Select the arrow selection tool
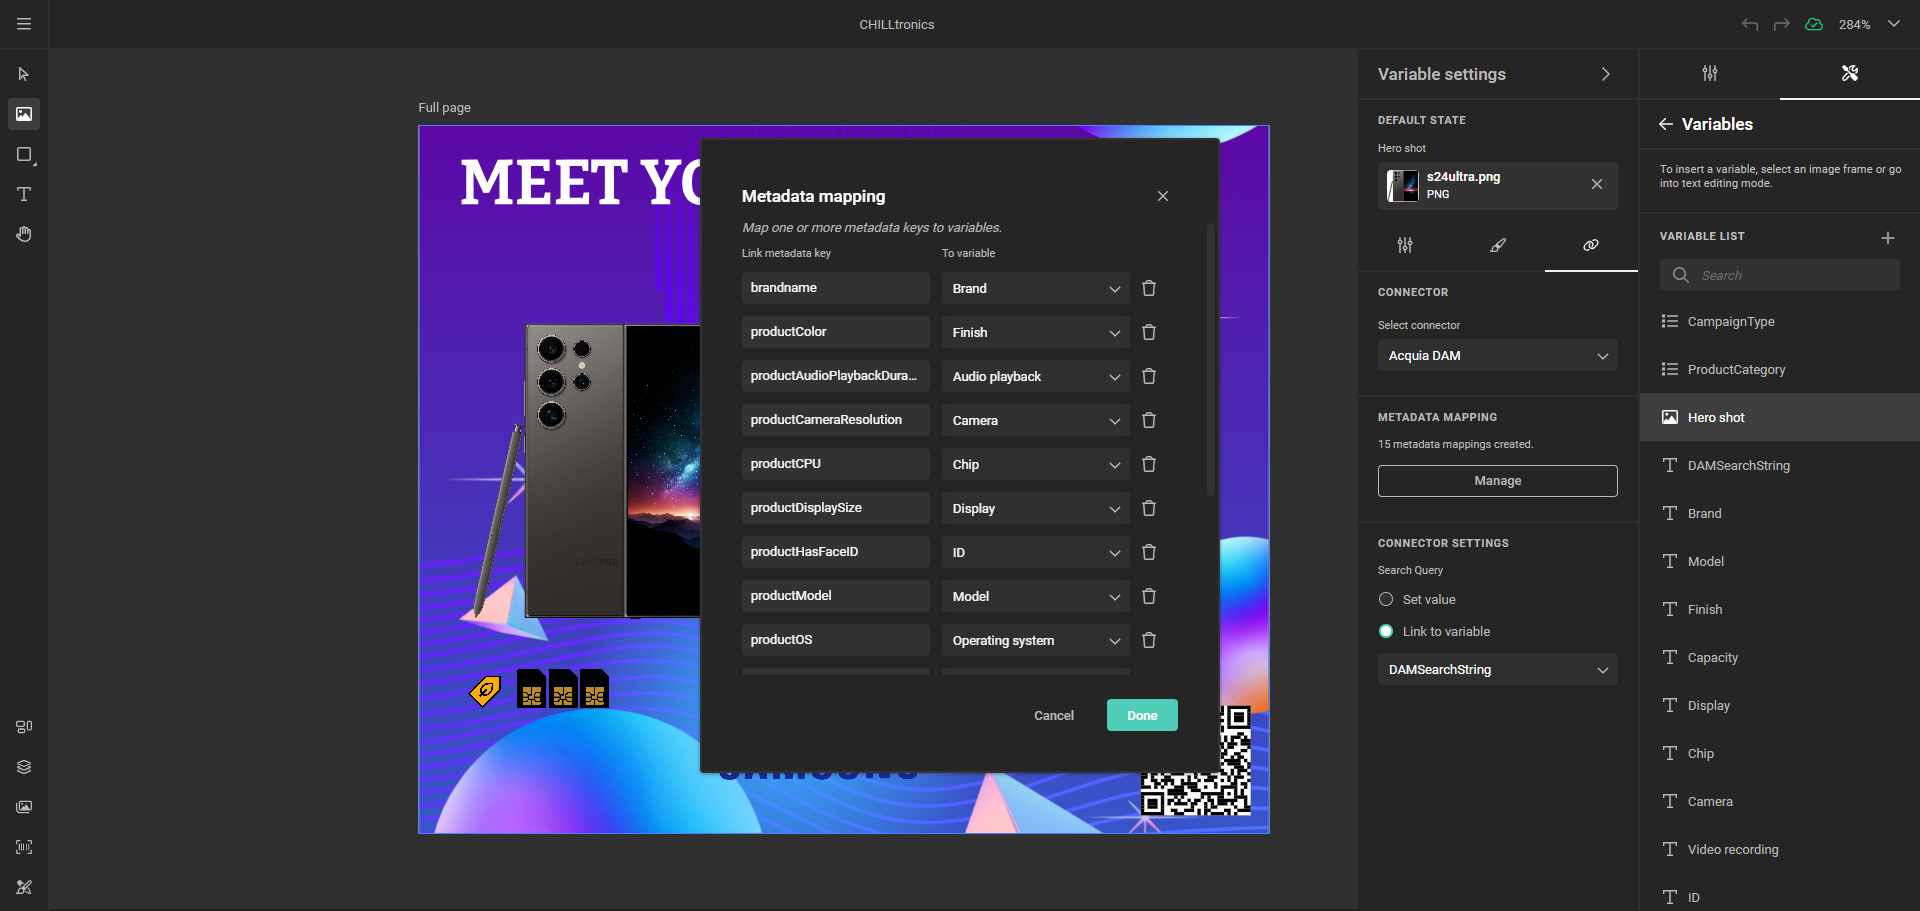Viewport: 1920px width, 911px height. pos(24,74)
